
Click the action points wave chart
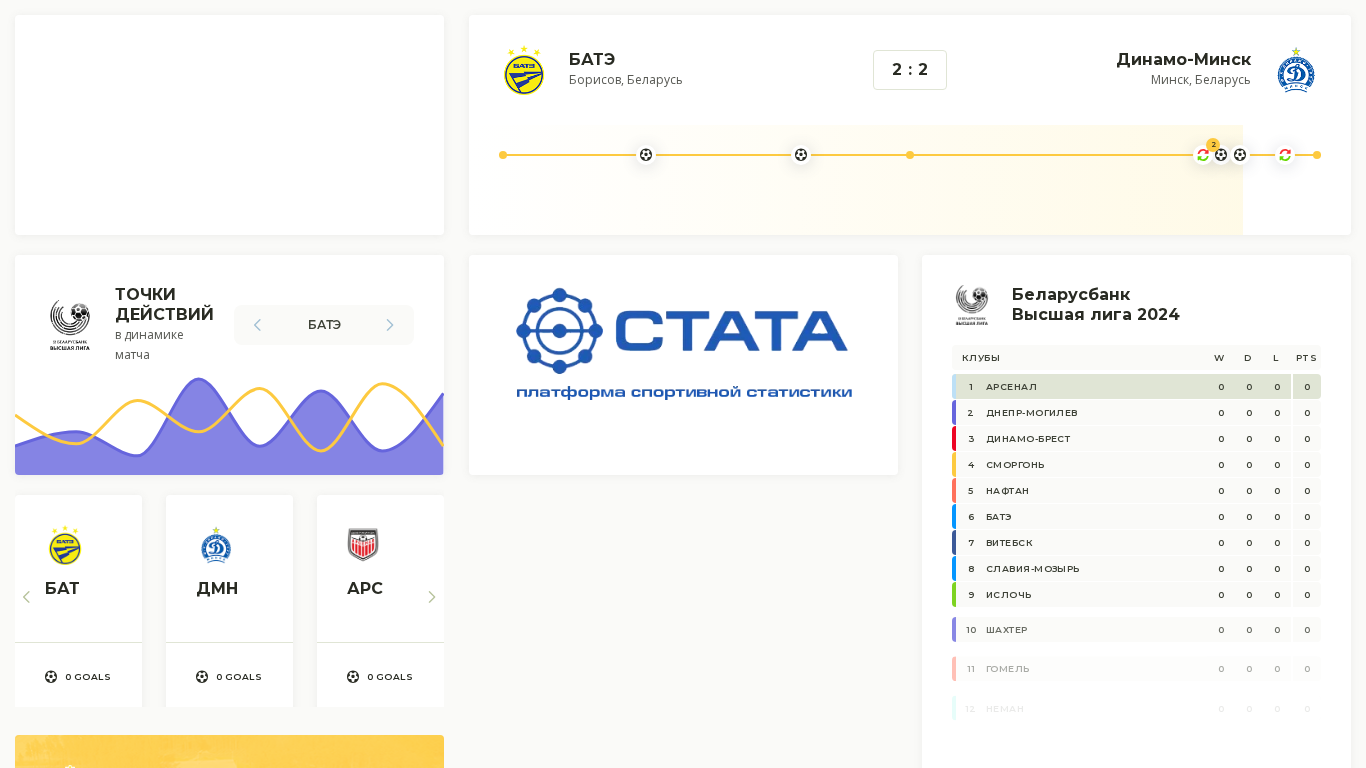229,426
